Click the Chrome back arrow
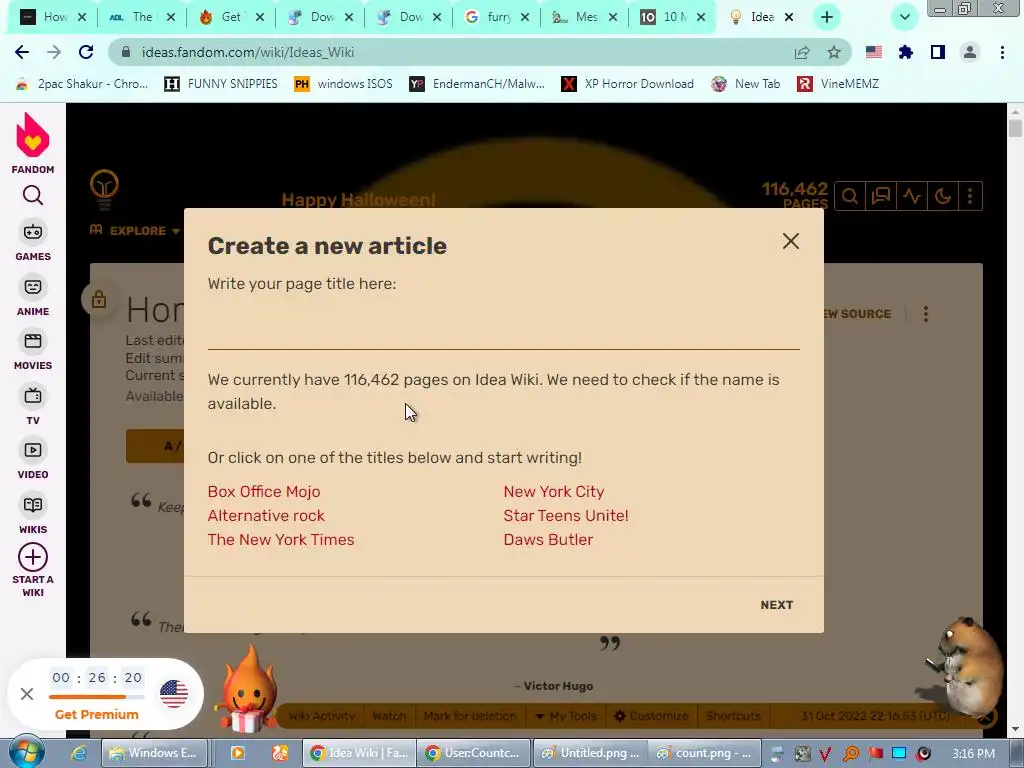This screenshot has height=768, width=1024. tap(22, 52)
